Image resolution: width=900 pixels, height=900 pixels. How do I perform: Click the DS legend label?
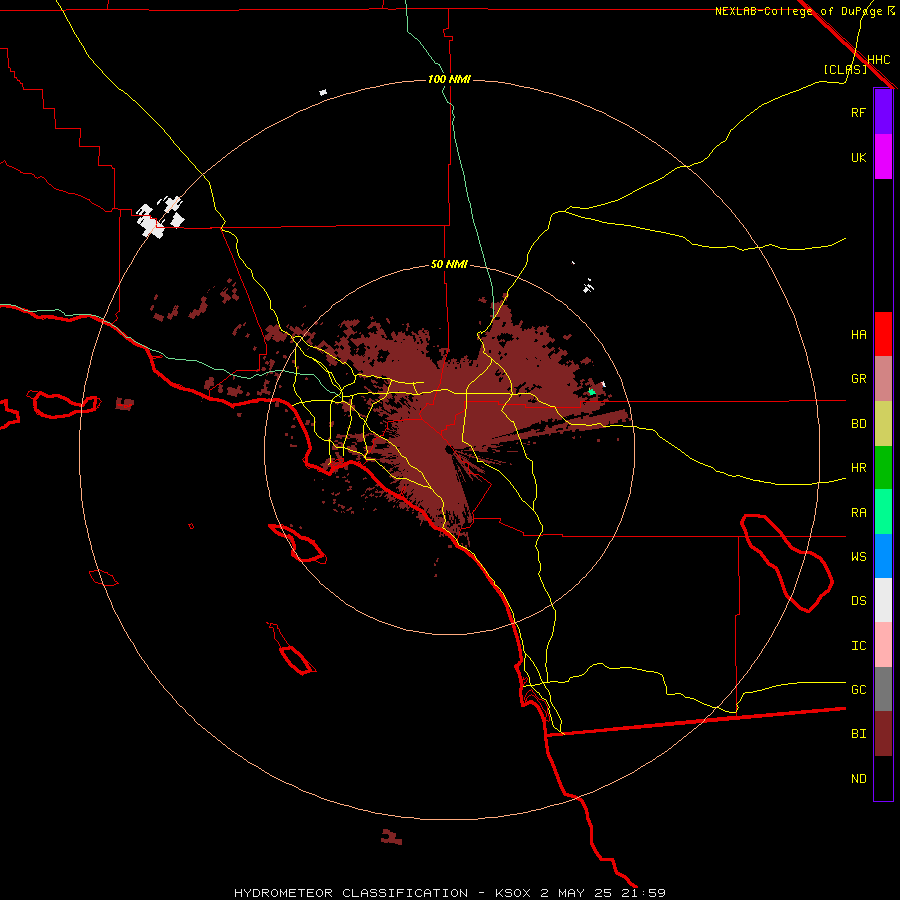tap(858, 600)
